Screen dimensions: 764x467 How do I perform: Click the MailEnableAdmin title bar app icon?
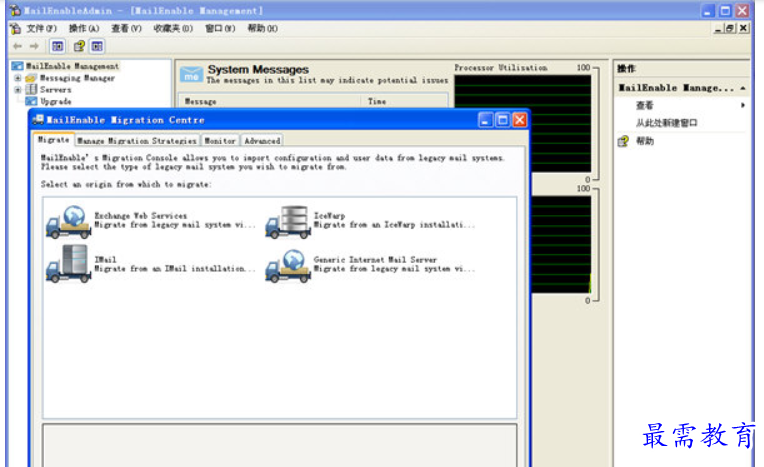(15, 10)
